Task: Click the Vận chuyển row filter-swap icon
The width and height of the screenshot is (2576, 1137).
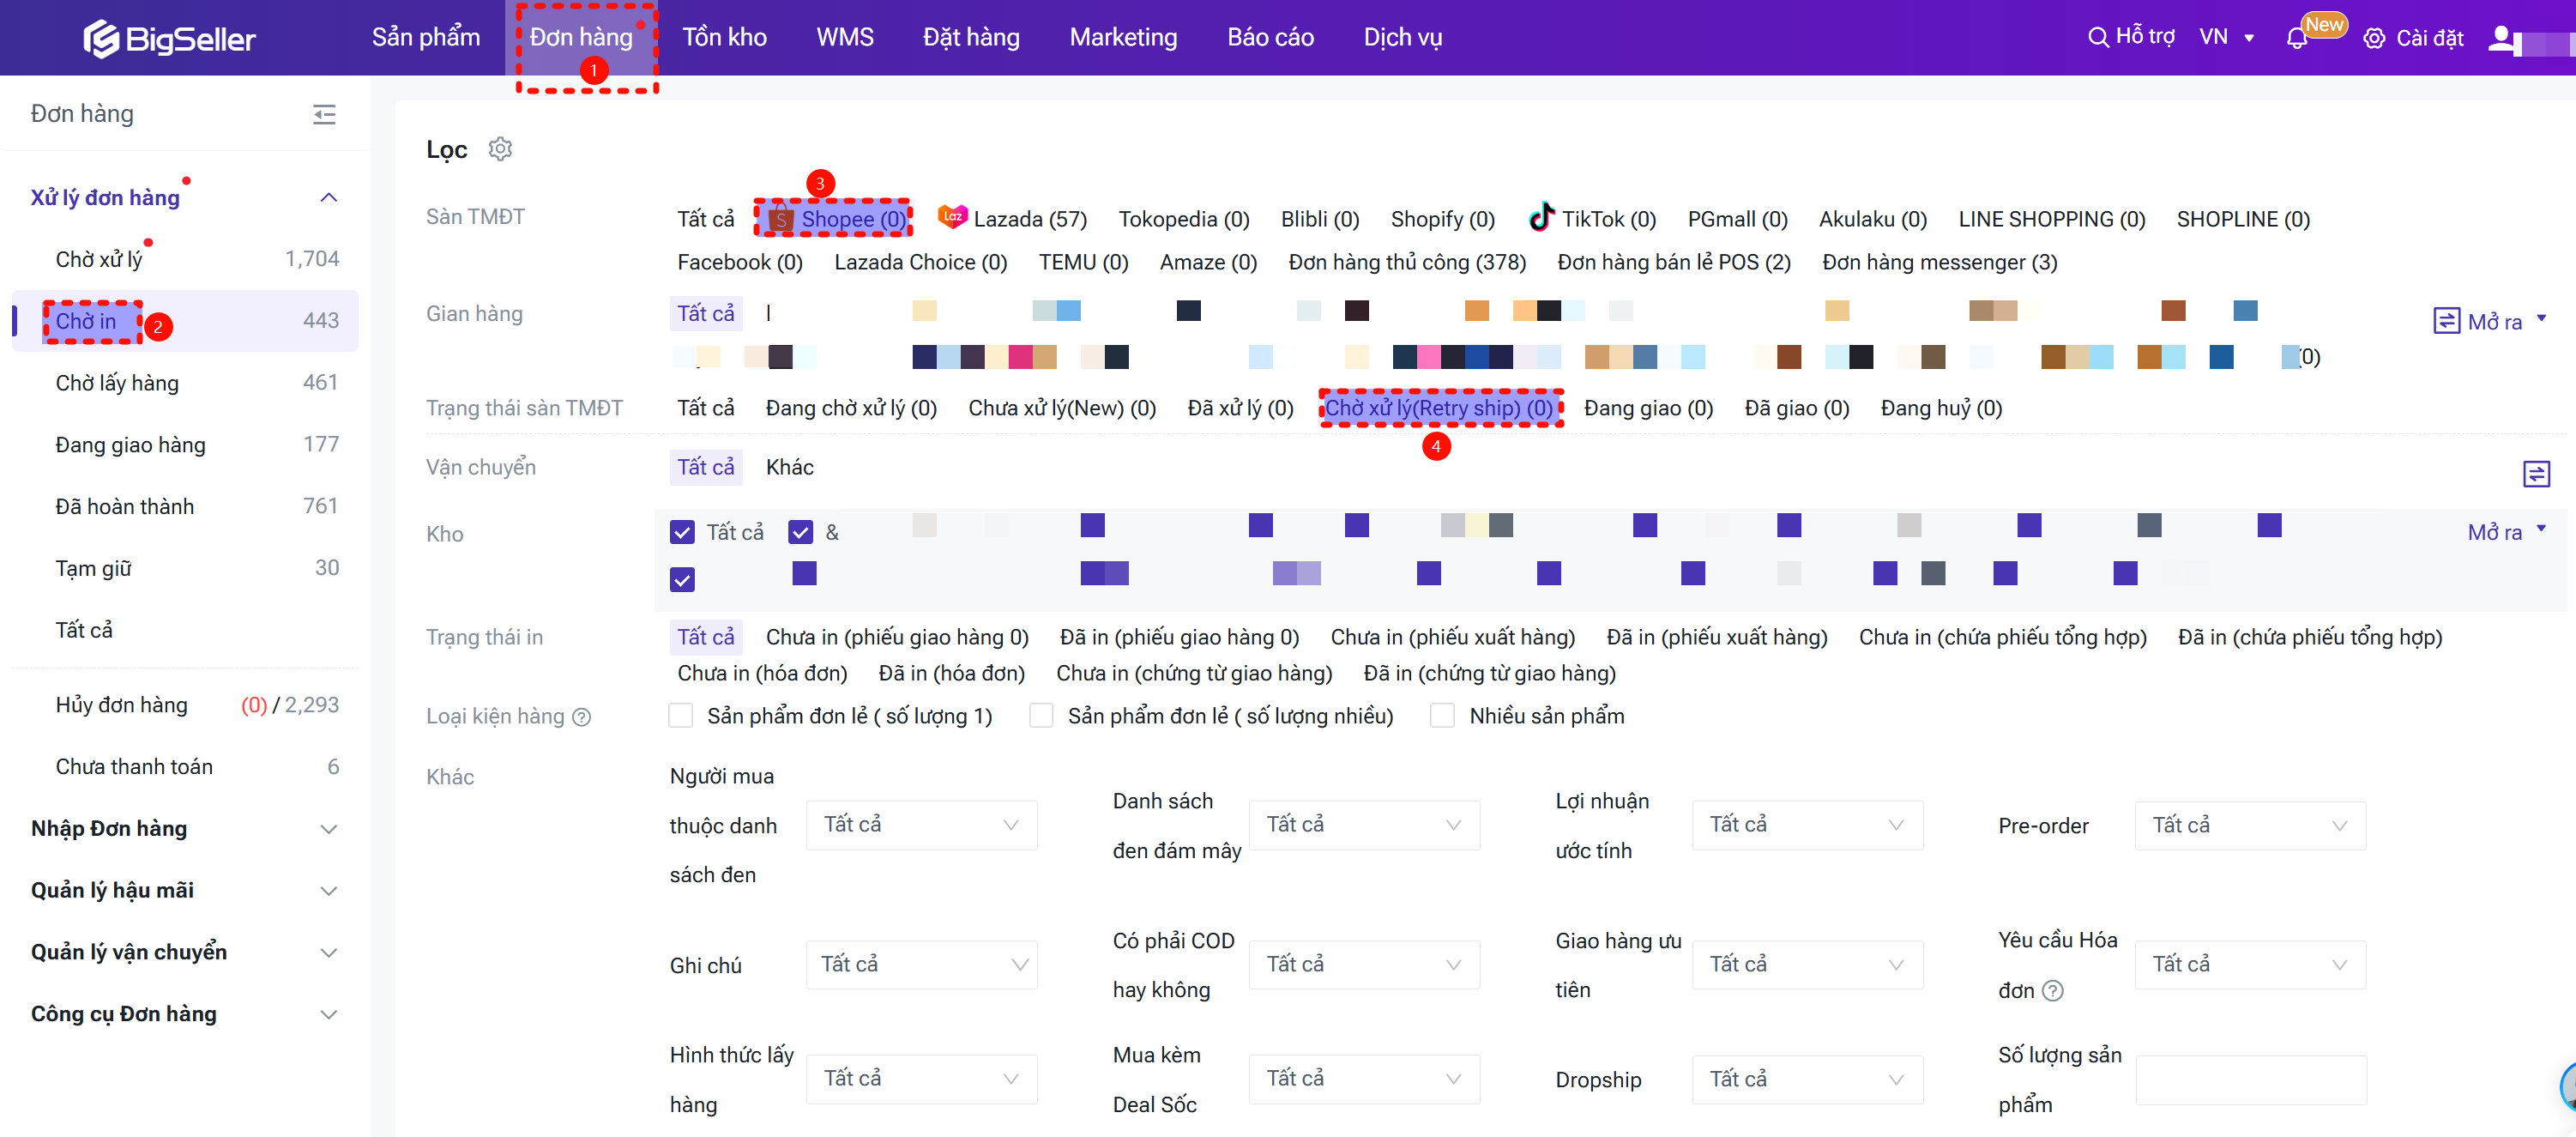Action: [2536, 473]
